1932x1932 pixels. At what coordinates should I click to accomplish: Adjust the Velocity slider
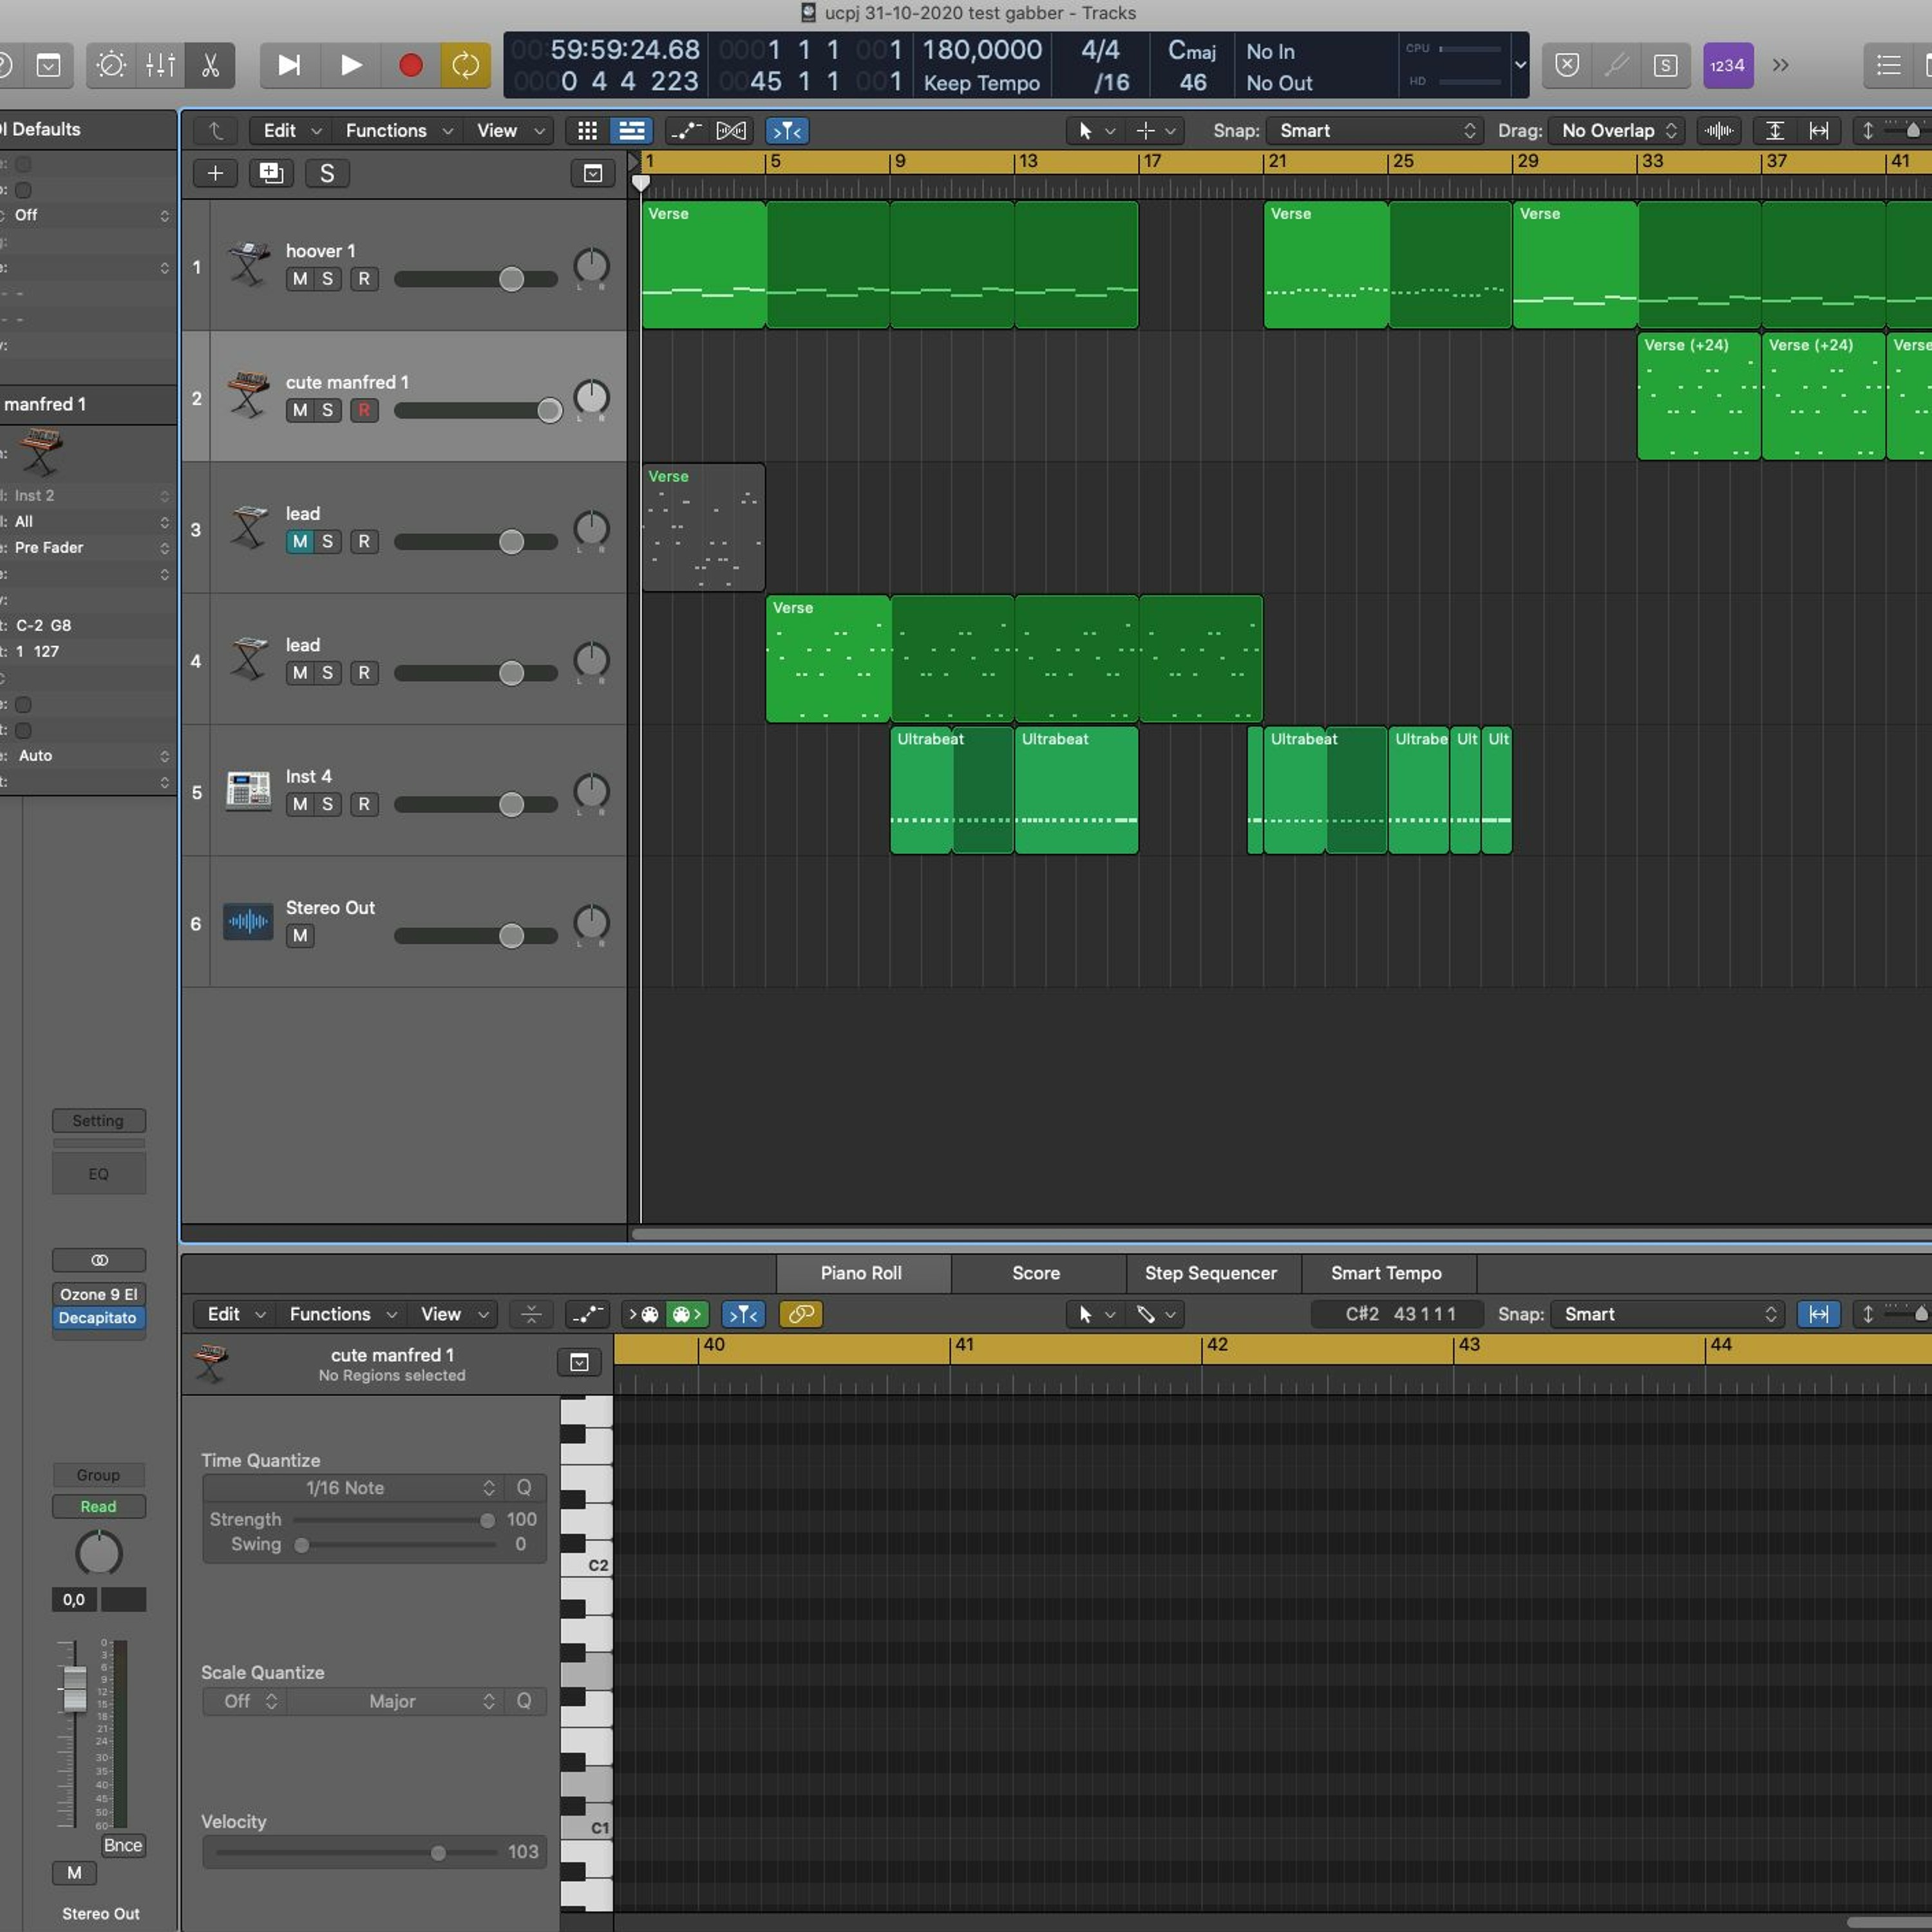click(x=438, y=1853)
